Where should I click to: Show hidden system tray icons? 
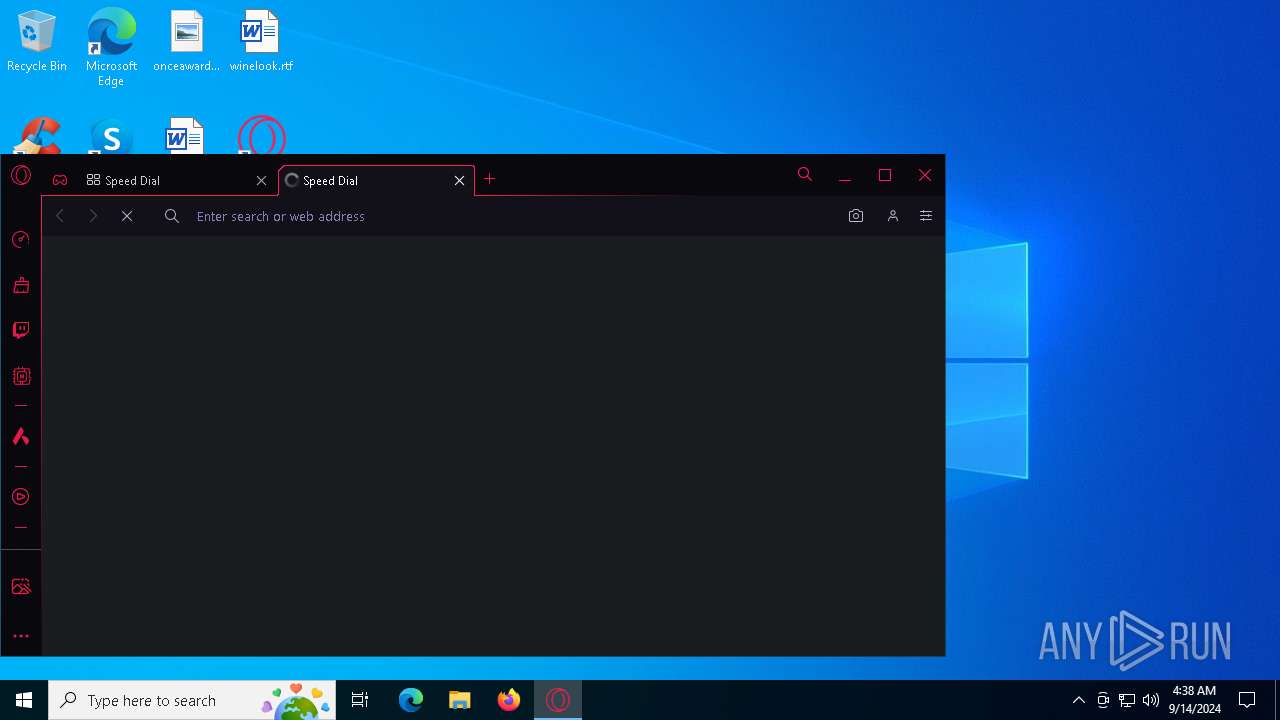click(x=1078, y=700)
